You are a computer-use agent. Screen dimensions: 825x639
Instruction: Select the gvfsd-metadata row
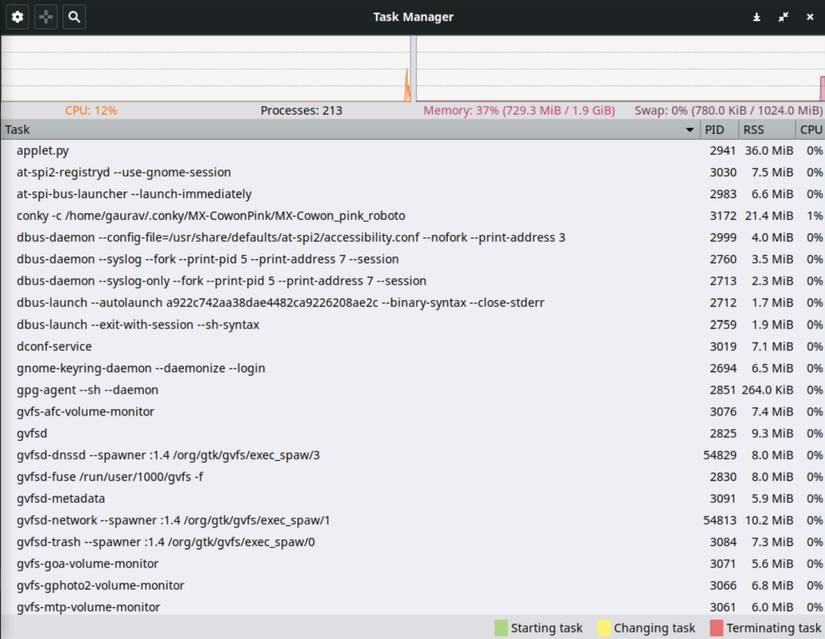click(412, 498)
